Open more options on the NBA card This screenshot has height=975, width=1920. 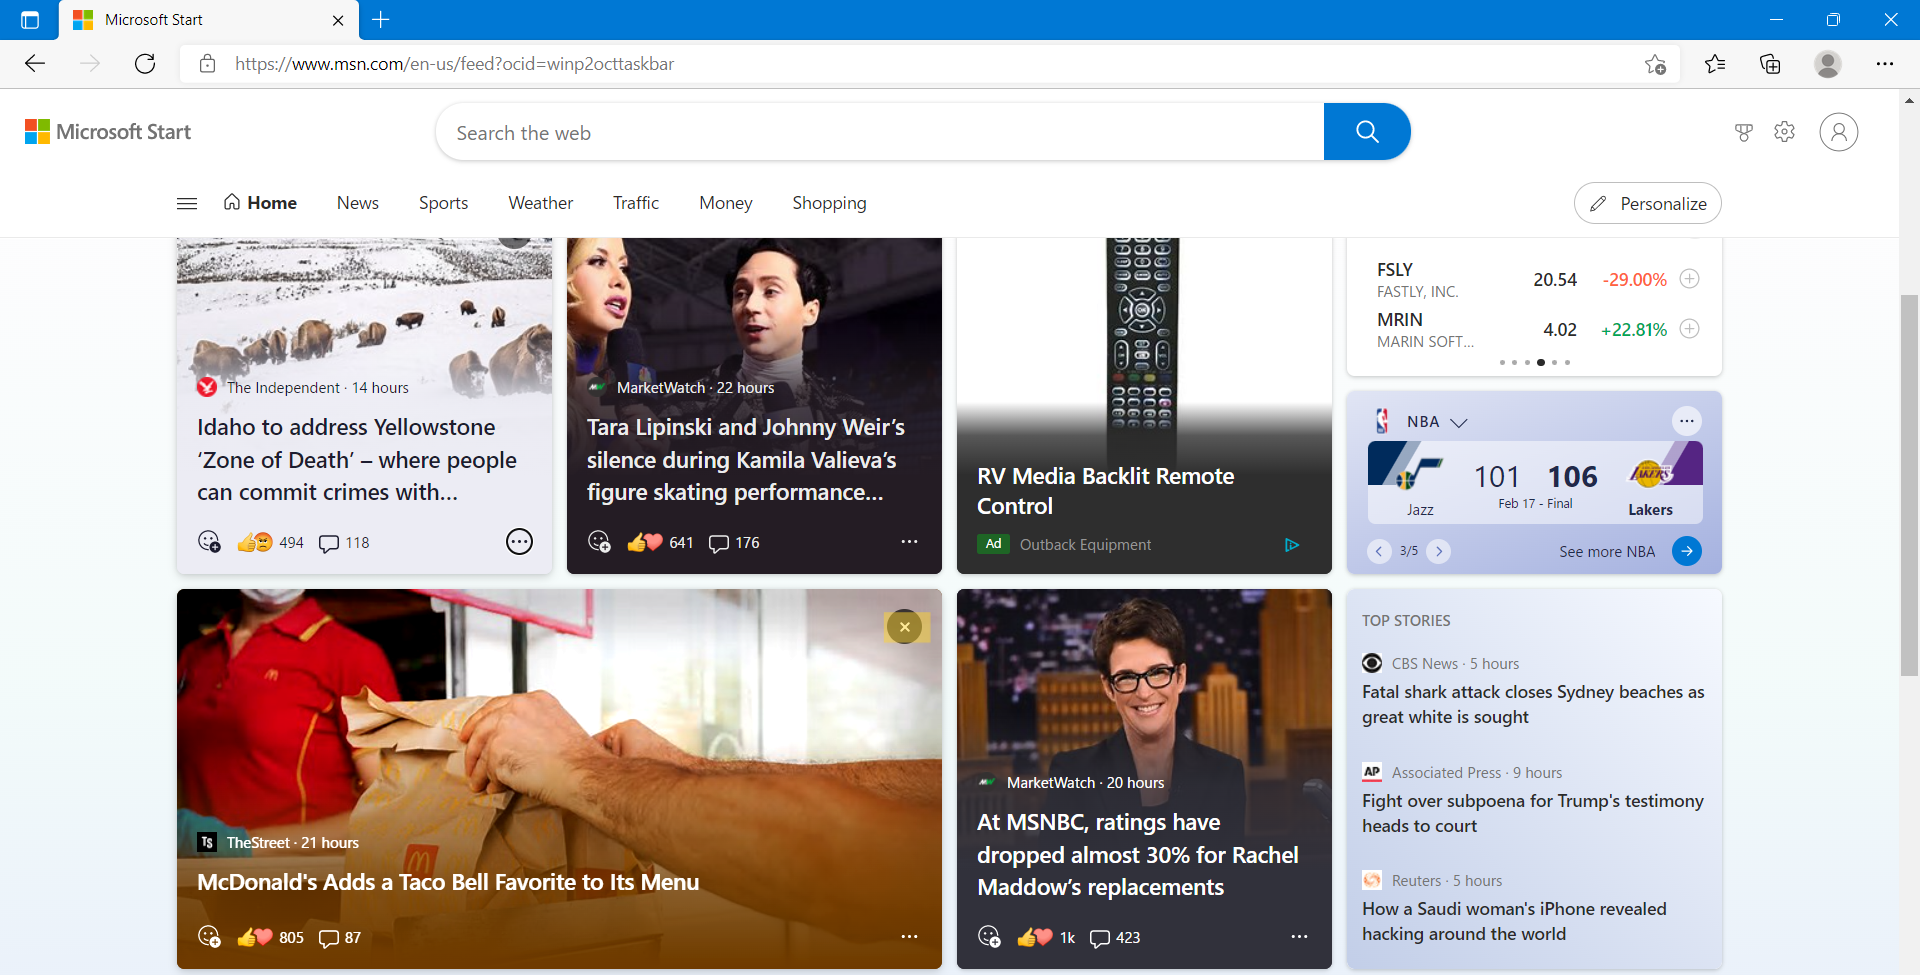pyautogui.click(x=1687, y=421)
